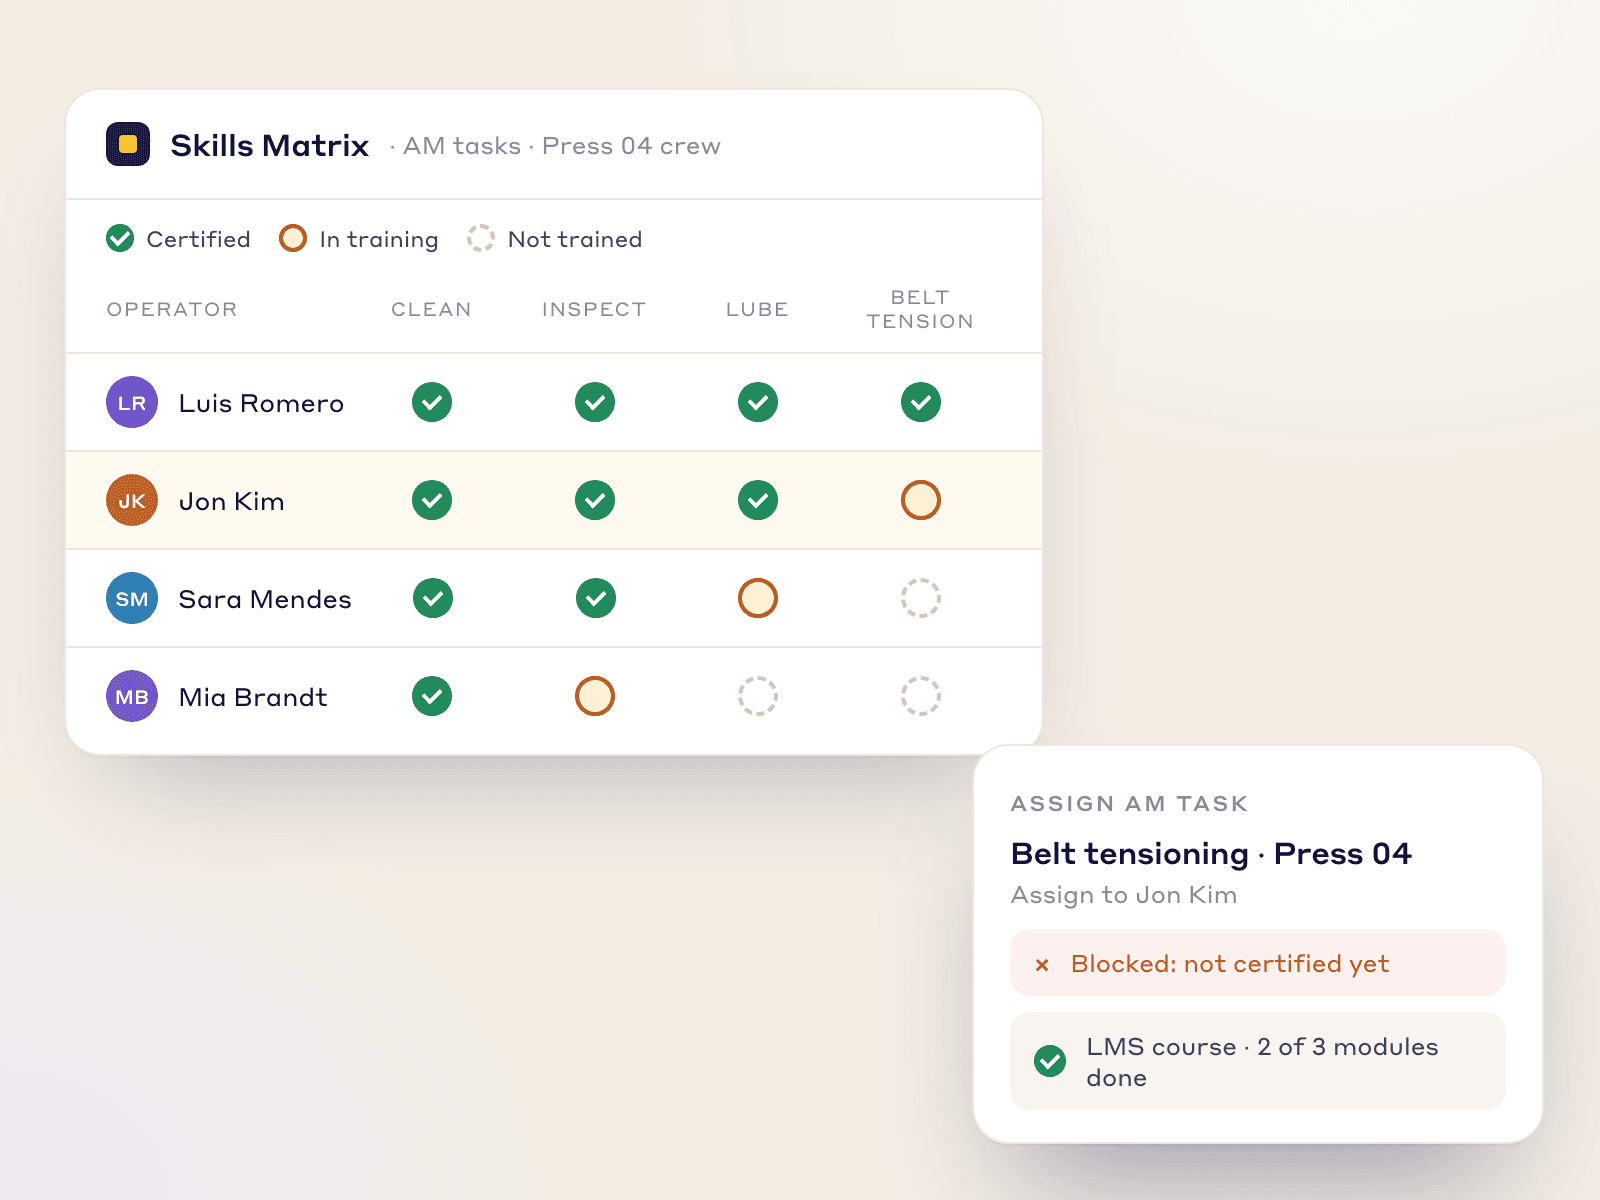The image size is (1600, 1200).
Task: Click Jon Kim's Belt Tension in-training circle
Action: coord(921,500)
